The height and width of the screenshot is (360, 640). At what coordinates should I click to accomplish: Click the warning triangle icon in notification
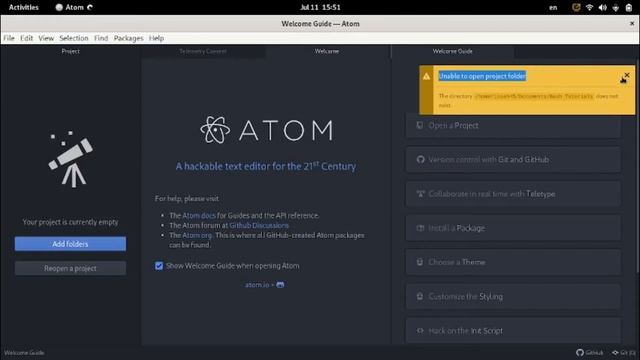(x=426, y=76)
